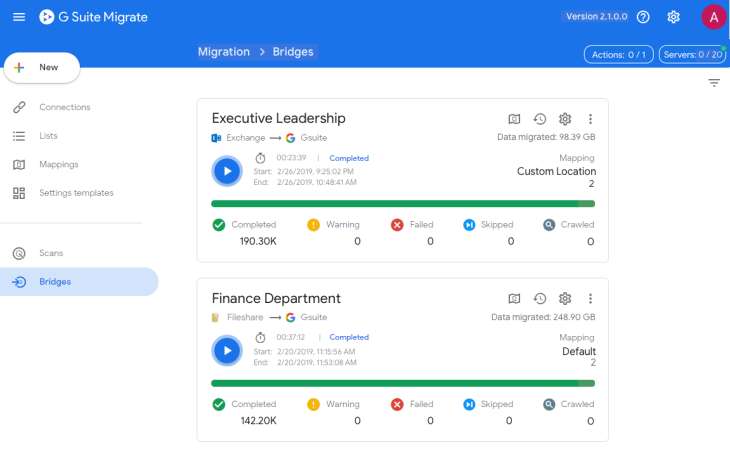Click Crawled icon in Finance Department
The height and width of the screenshot is (473, 730).
(549, 404)
